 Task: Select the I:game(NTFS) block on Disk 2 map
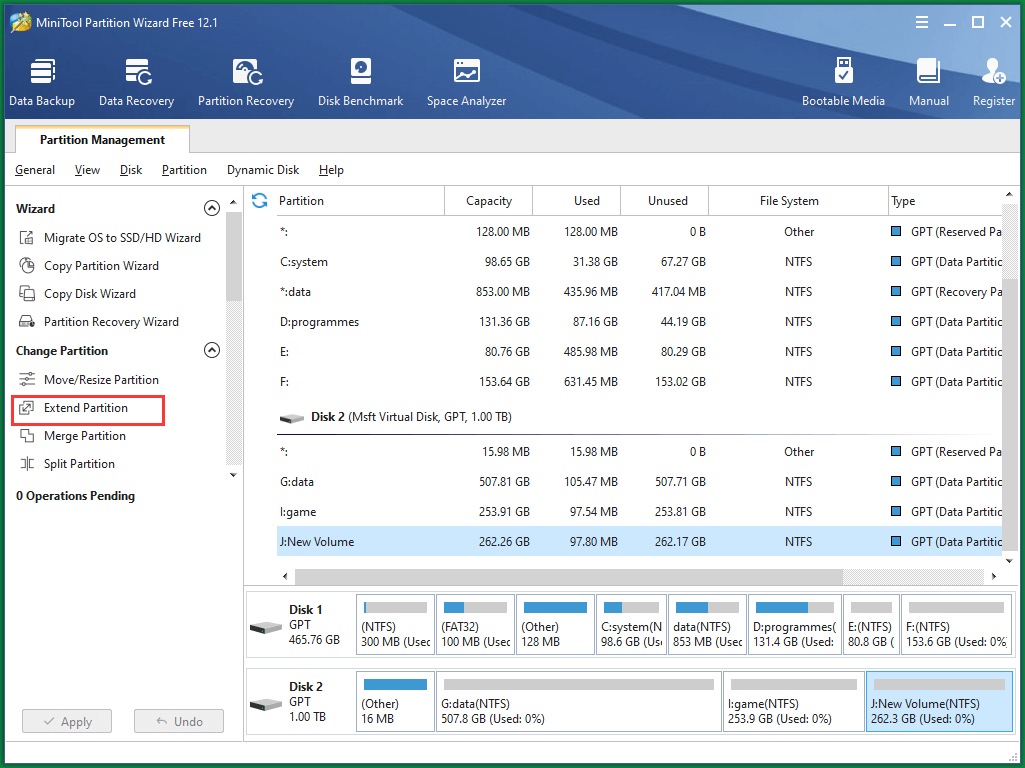[794, 701]
